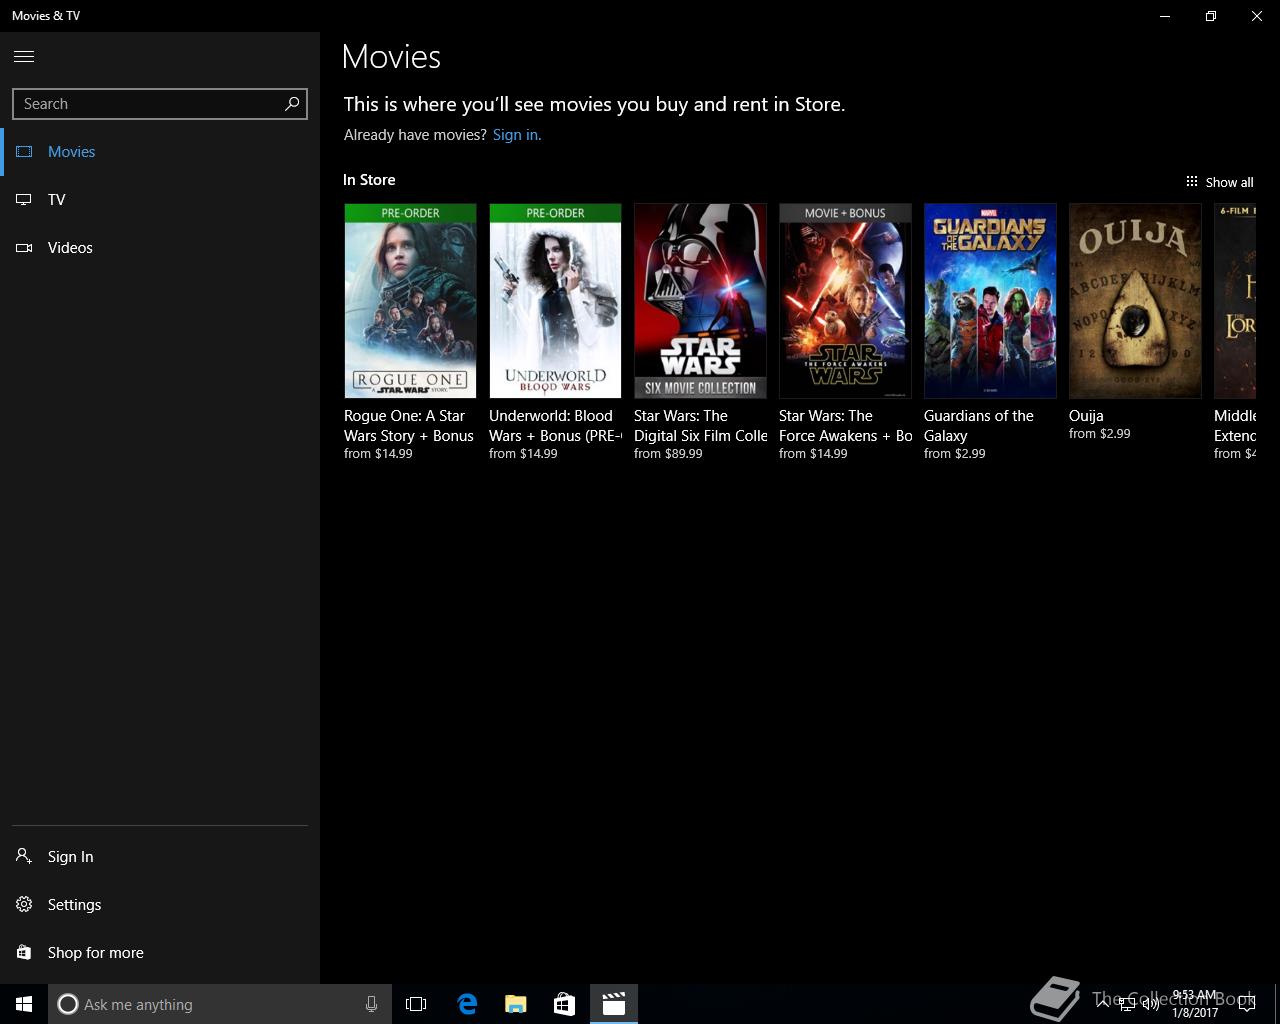The image size is (1280, 1024).
Task: Open the Movies section label
Action: pyautogui.click(x=72, y=152)
